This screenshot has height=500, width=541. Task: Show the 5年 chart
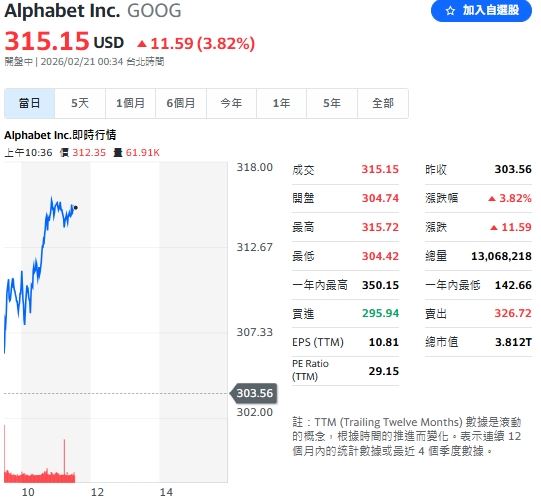click(x=332, y=103)
